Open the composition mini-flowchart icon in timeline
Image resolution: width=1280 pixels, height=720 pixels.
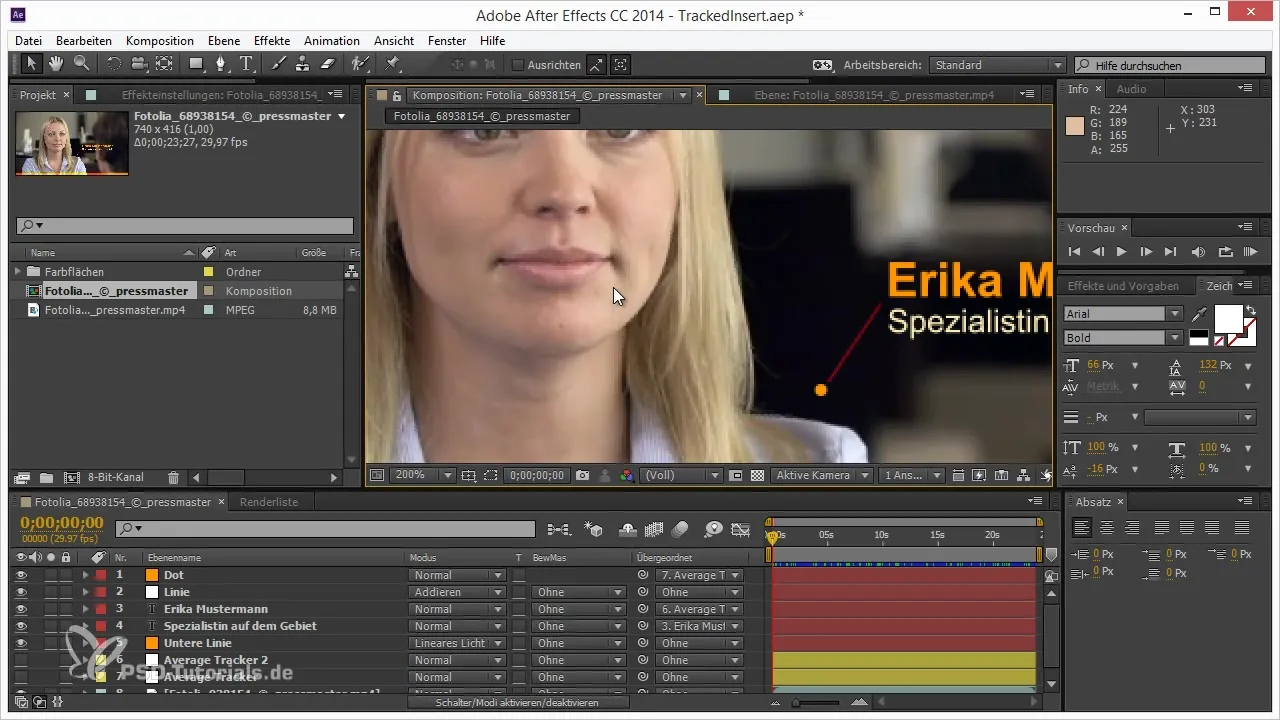click(559, 528)
